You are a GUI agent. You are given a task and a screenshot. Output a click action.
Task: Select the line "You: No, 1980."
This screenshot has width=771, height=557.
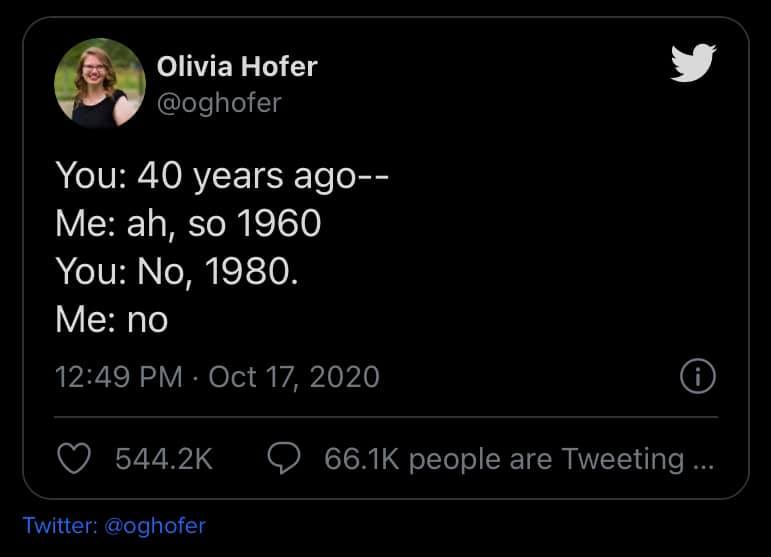pyautogui.click(x=176, y=271)
